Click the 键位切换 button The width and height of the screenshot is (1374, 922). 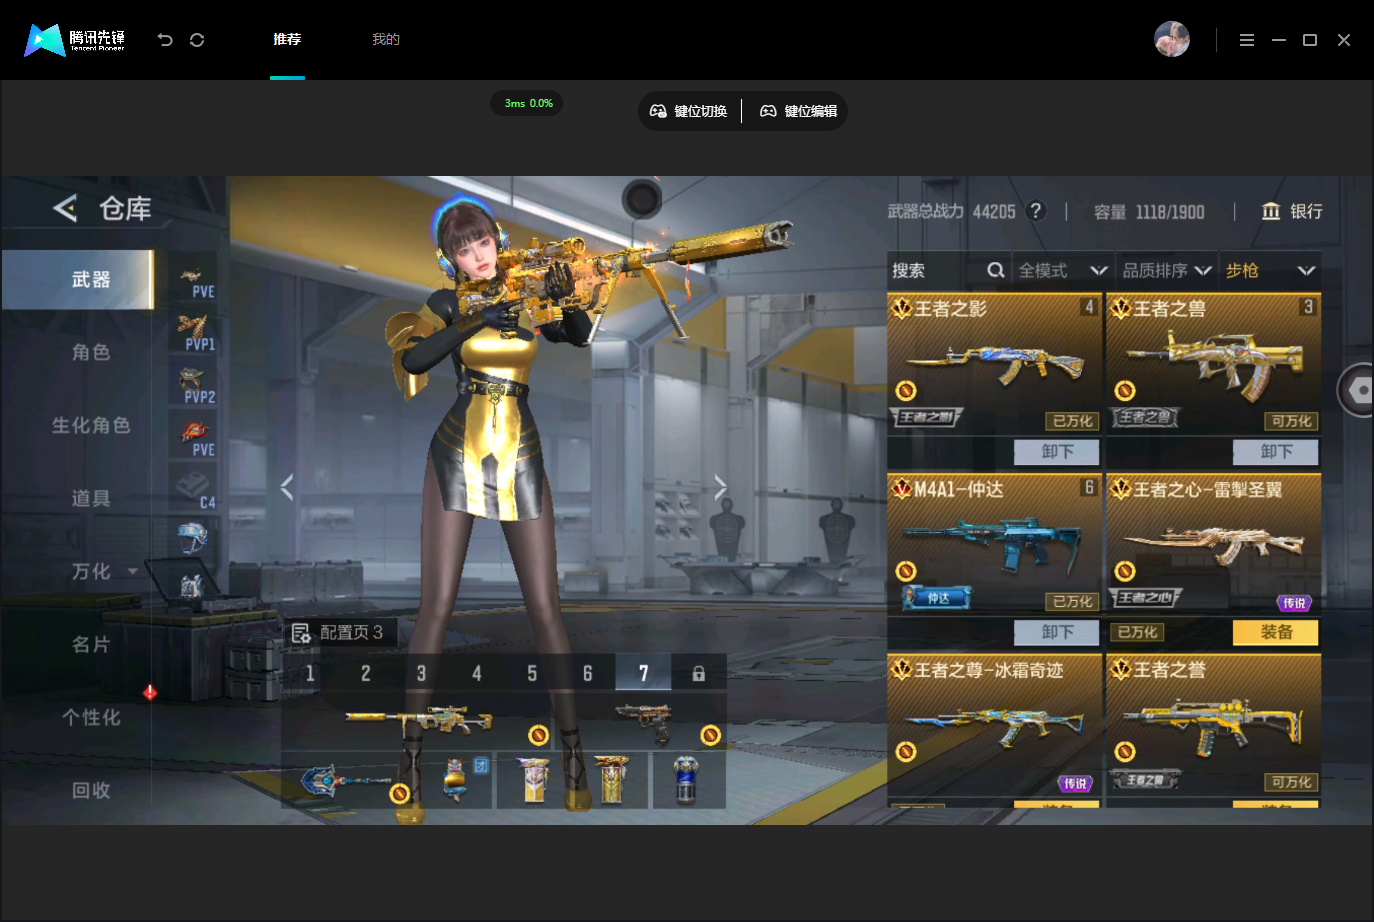(x=689, y=111)
